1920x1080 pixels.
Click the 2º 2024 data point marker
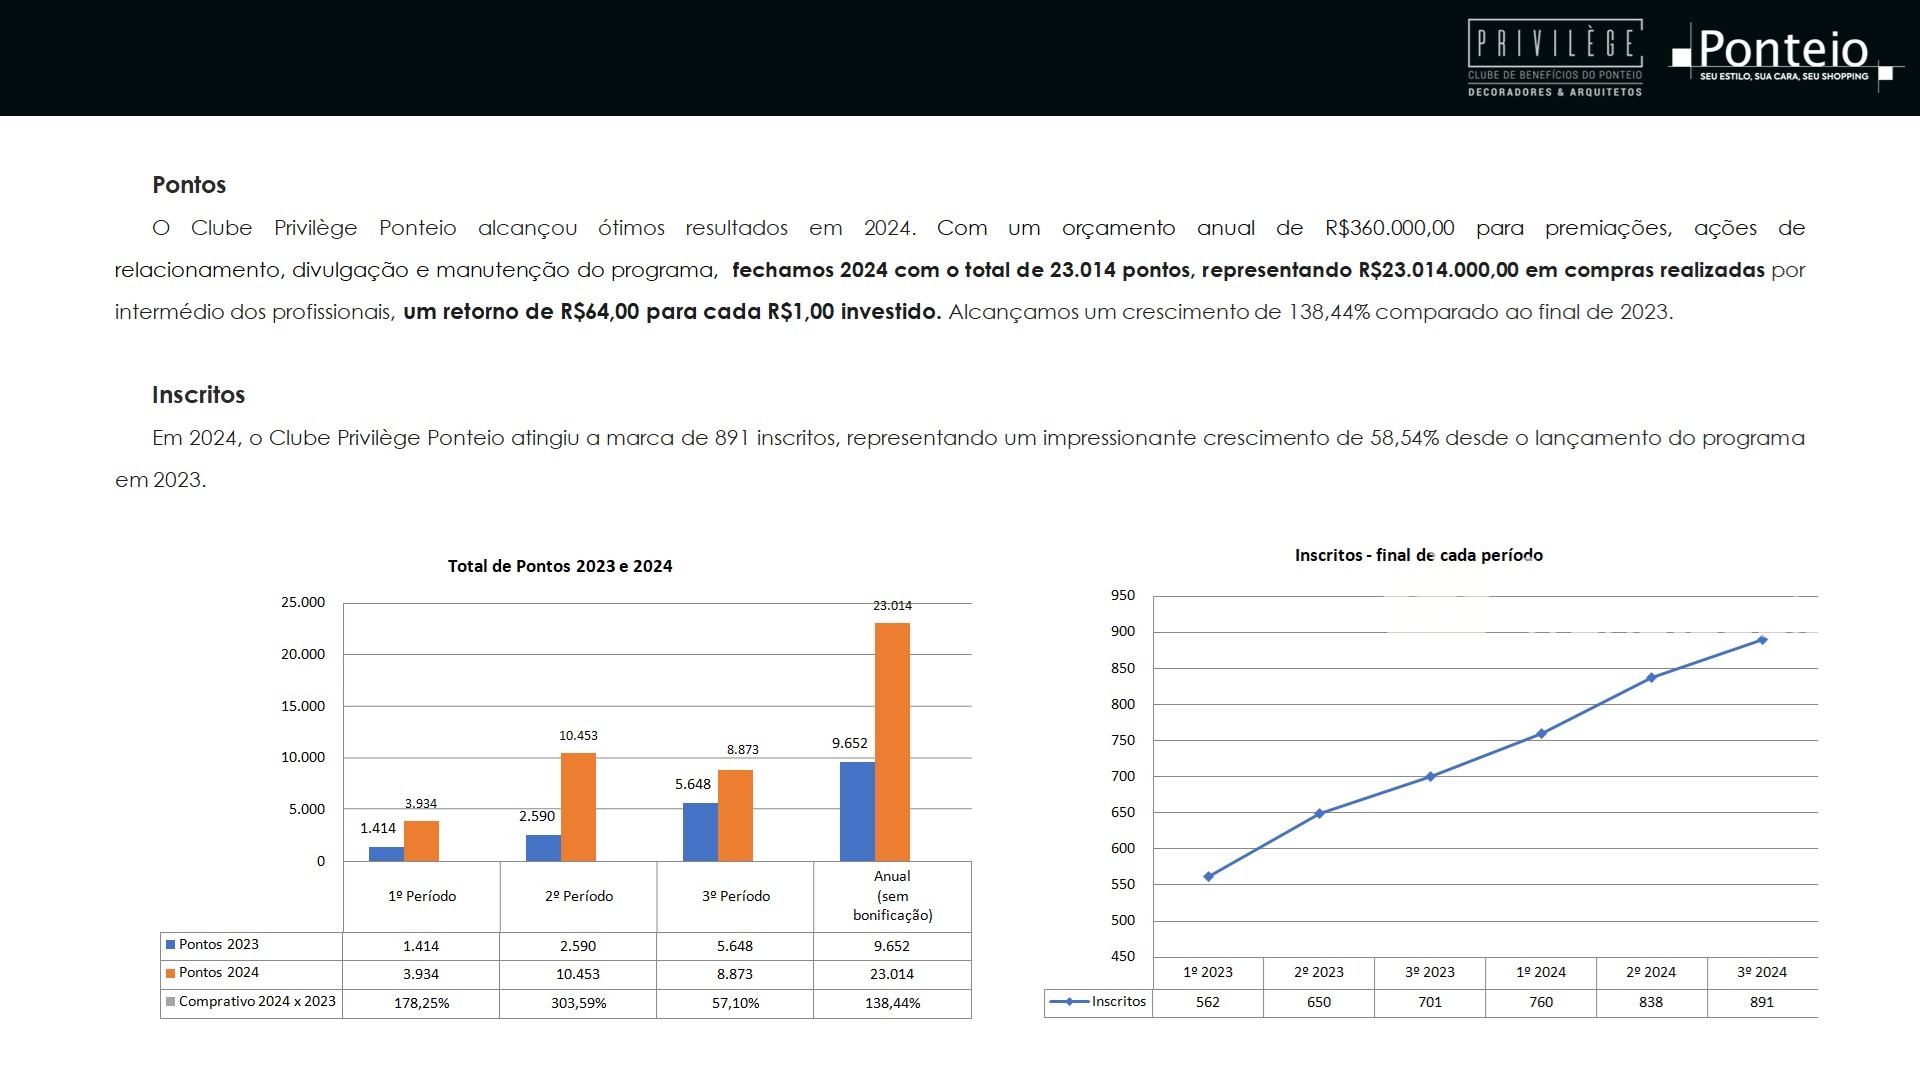1651,678
